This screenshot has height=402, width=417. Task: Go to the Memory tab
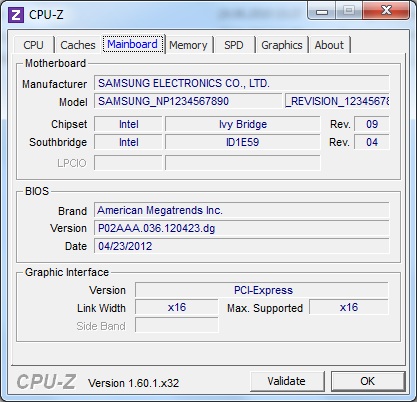tap(188, 45)
